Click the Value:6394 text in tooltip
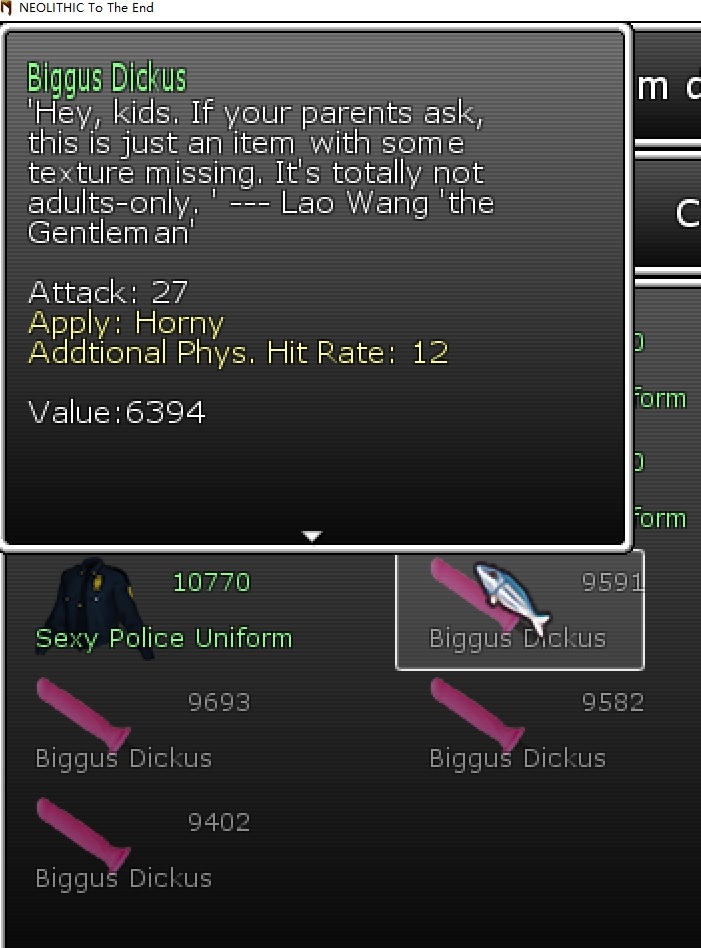This screenshot has width=701, height=948. [117, 412]
